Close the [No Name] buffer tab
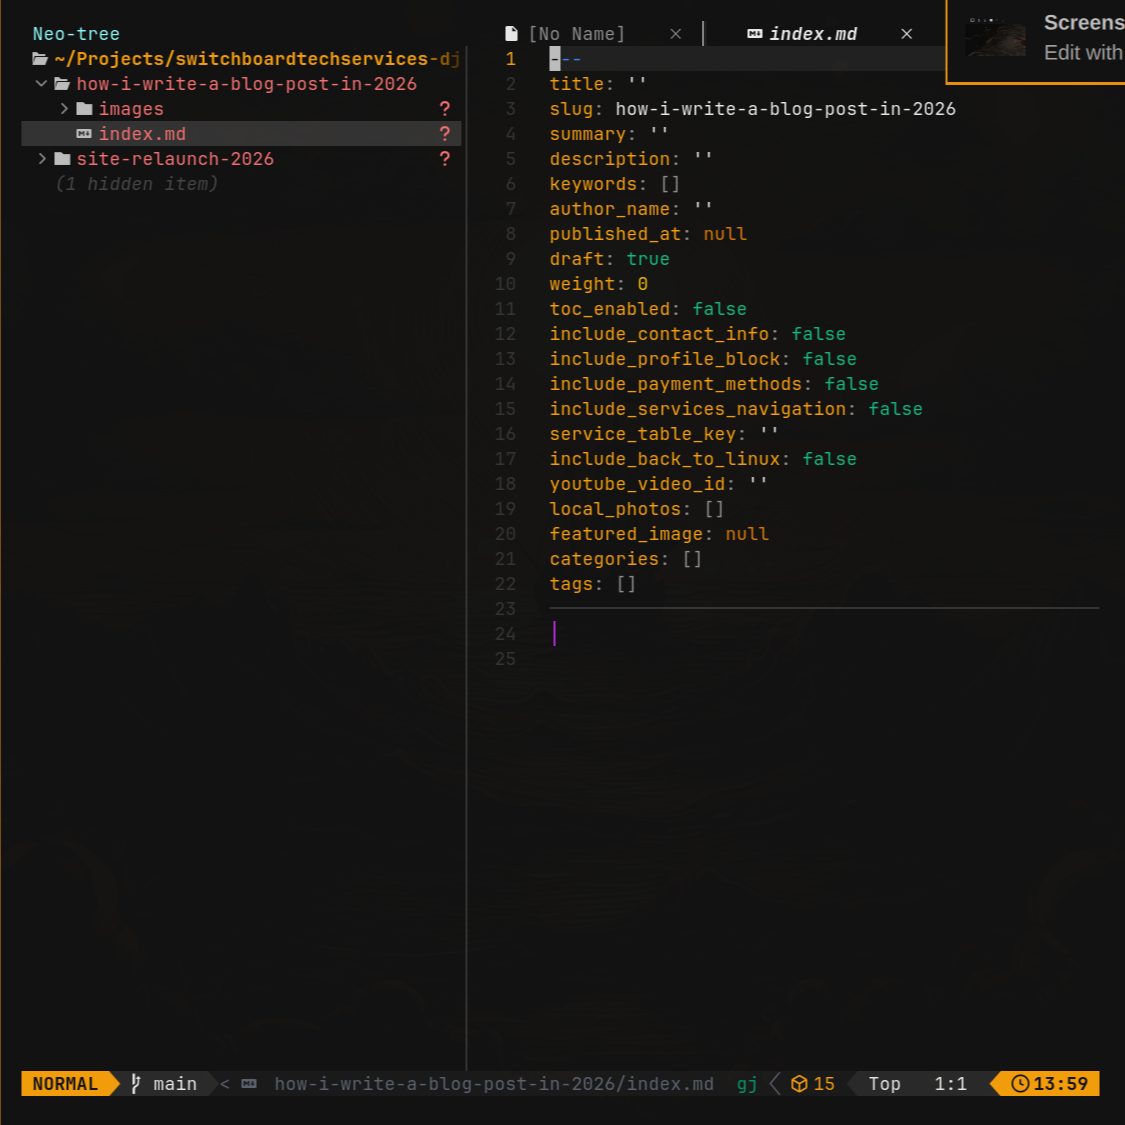Image resolution: width=1125 pixels, height=1125 pixels. 676,34
